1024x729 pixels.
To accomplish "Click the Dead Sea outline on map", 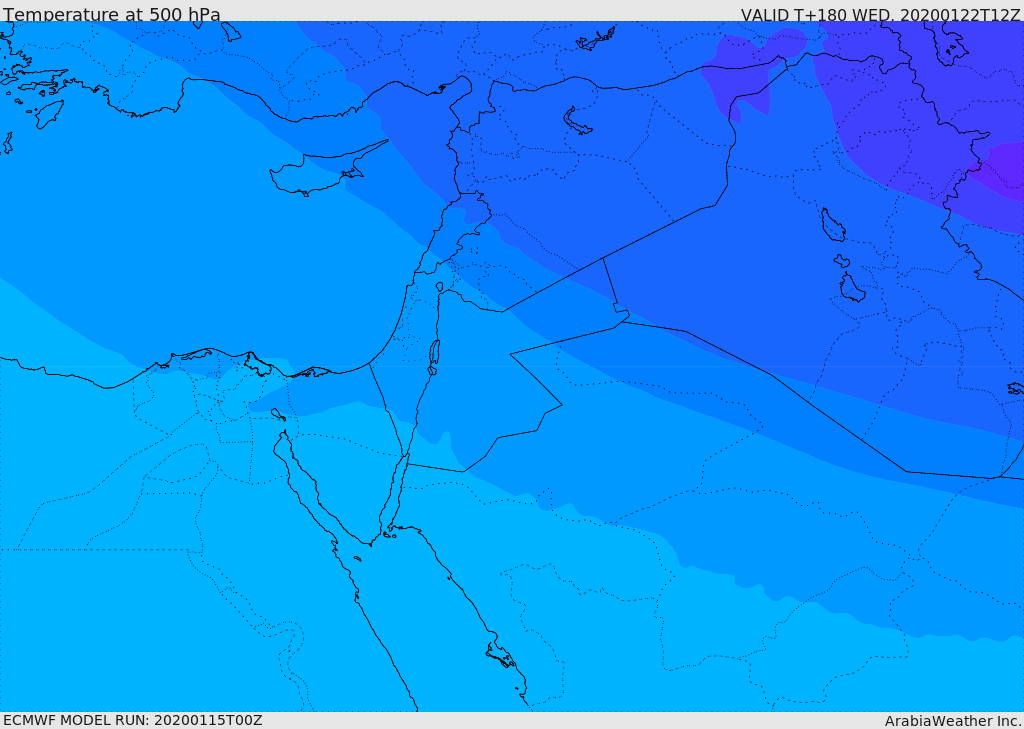I will (434, 356).
